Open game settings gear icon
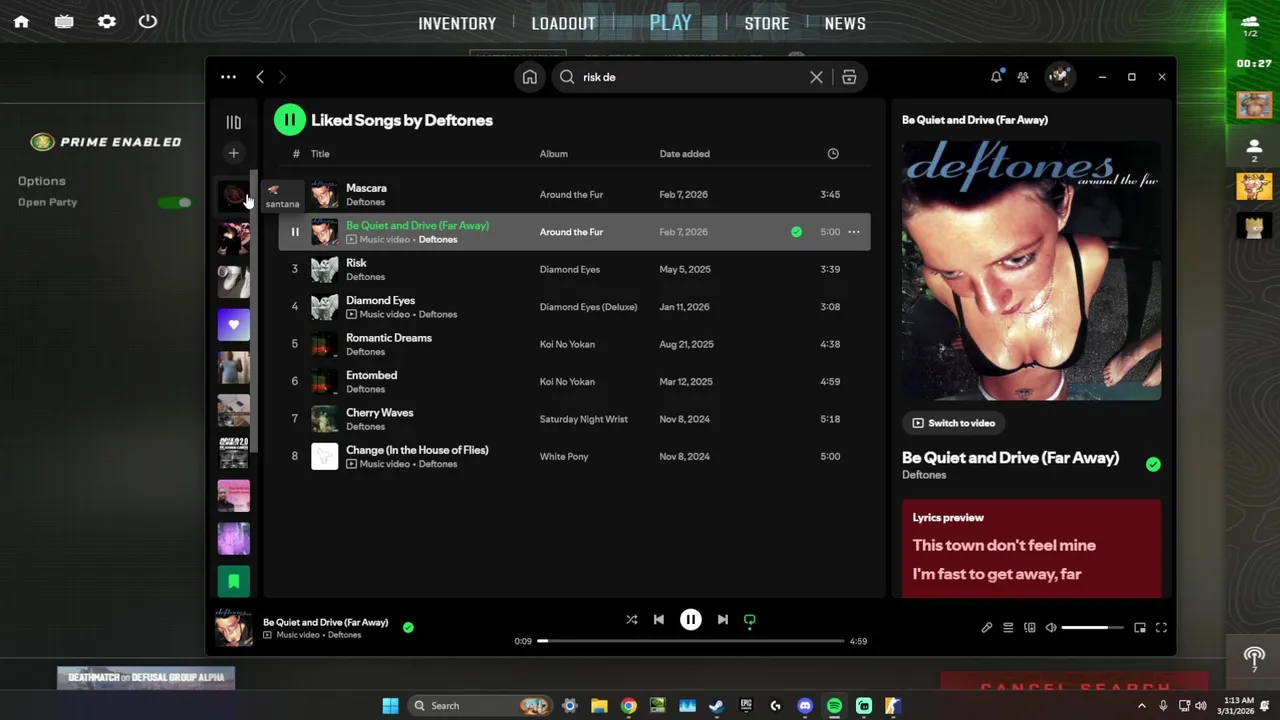The image size is (1280, 720). [107, 21]
